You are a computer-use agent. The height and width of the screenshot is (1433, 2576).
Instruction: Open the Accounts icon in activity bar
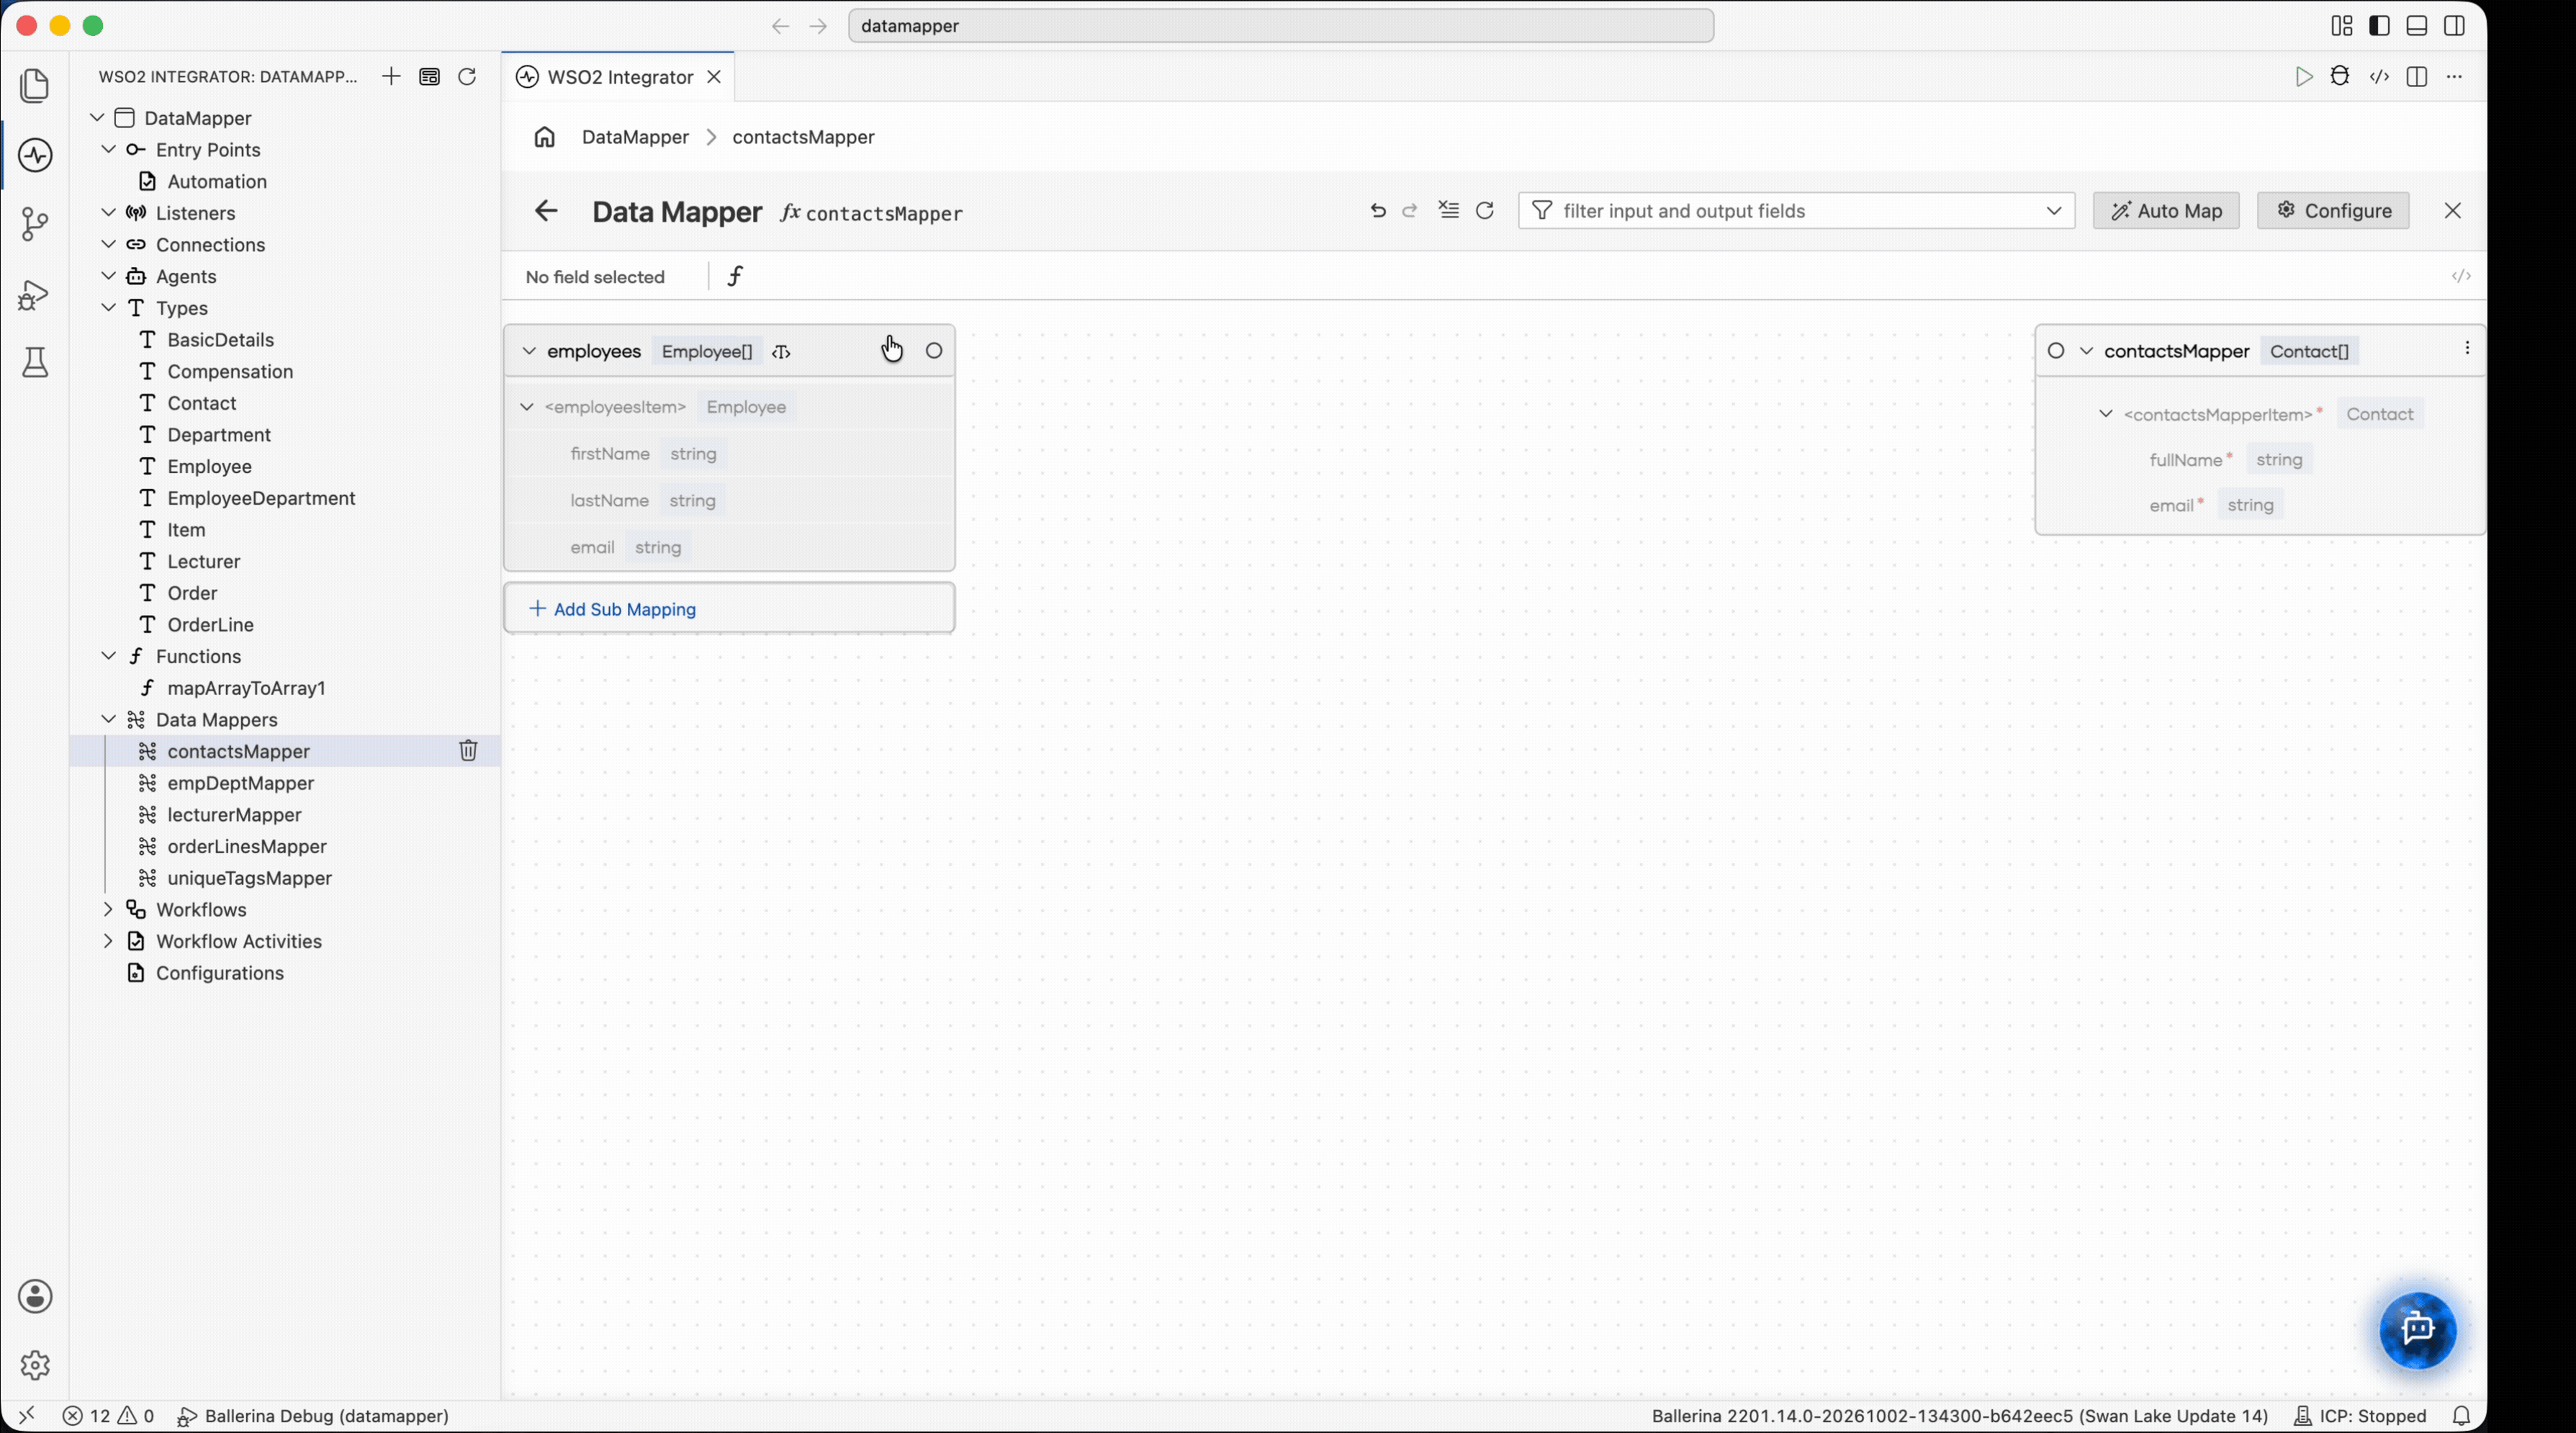click(x=35, y=1296)
